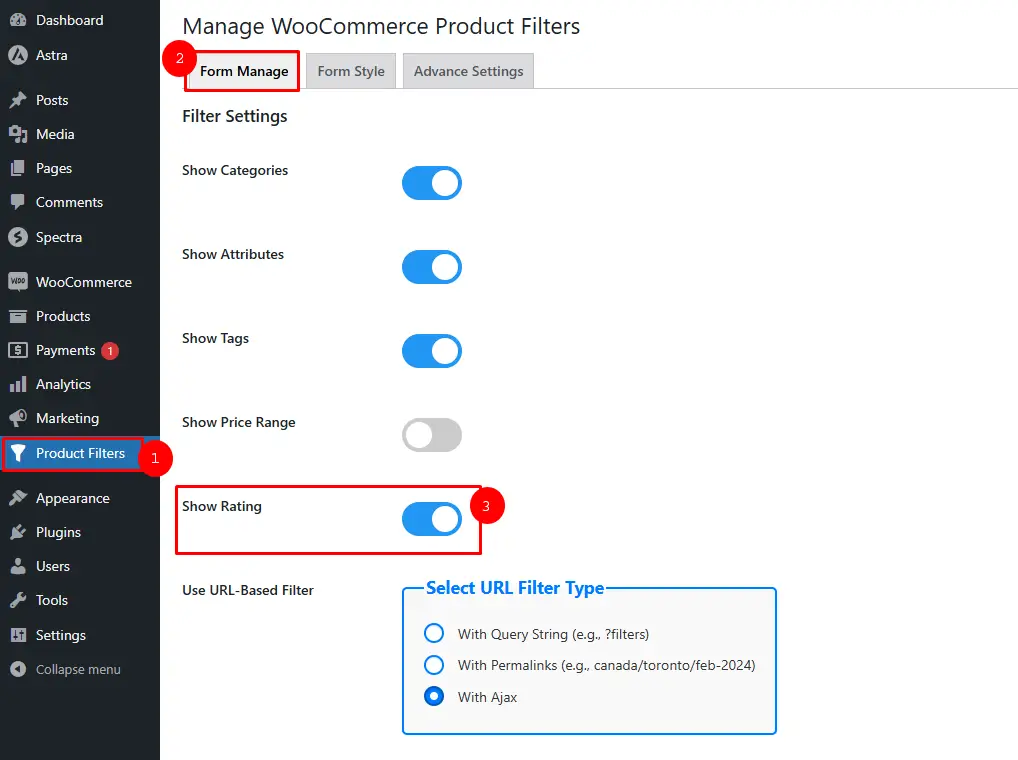Open Analytics text link in sidebar
The image size is (1018, 760).
click(x=63, y=384)
